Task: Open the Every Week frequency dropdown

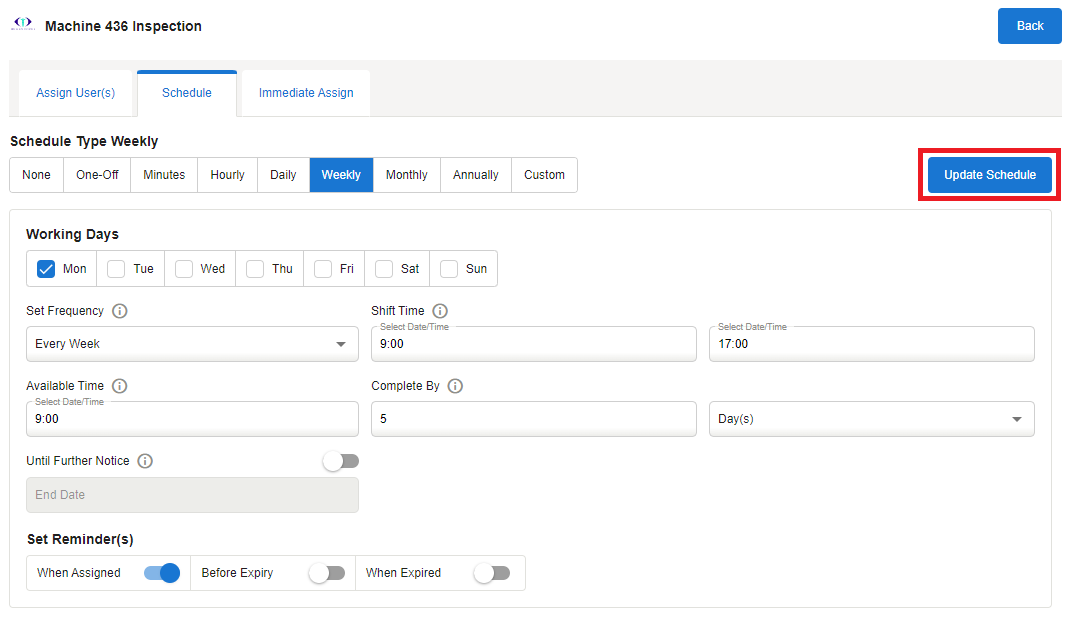Action: point(192,344)
